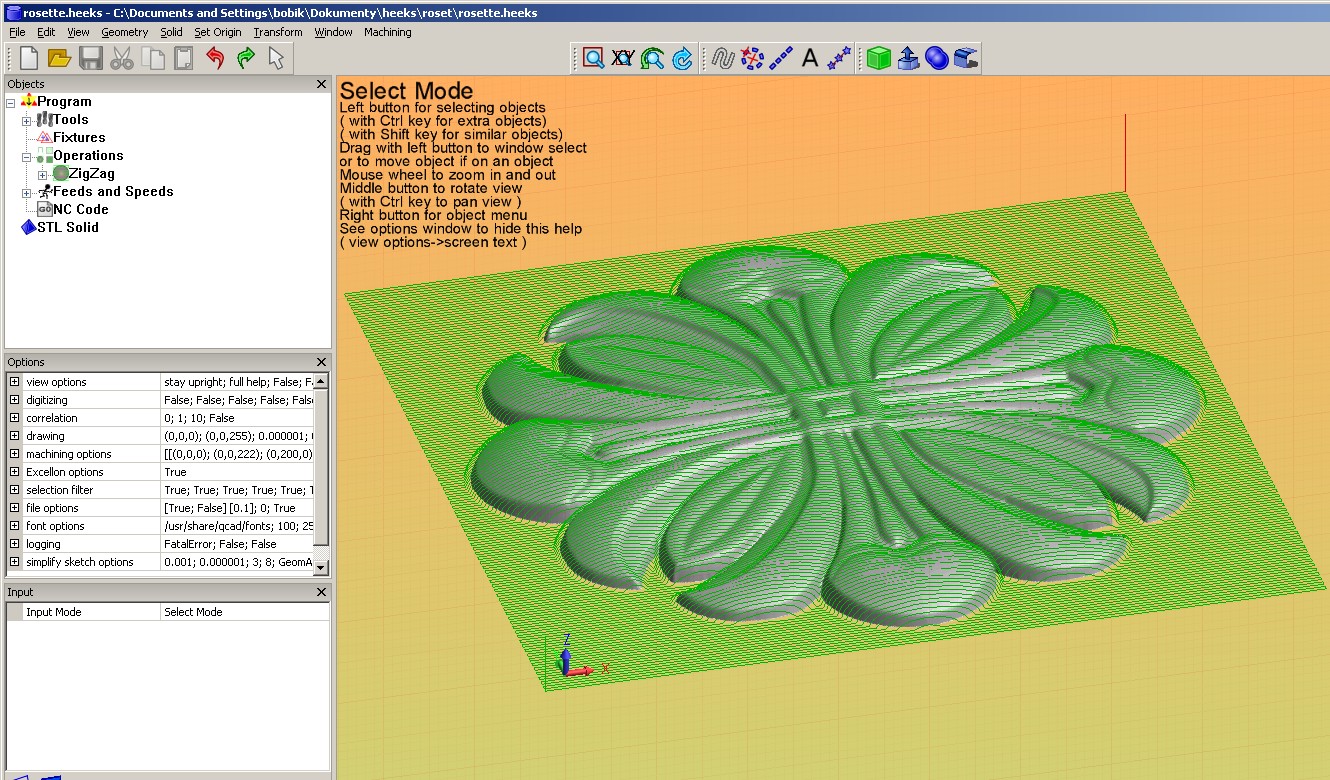Select STL Solid in Objects tree

[67, 227]
